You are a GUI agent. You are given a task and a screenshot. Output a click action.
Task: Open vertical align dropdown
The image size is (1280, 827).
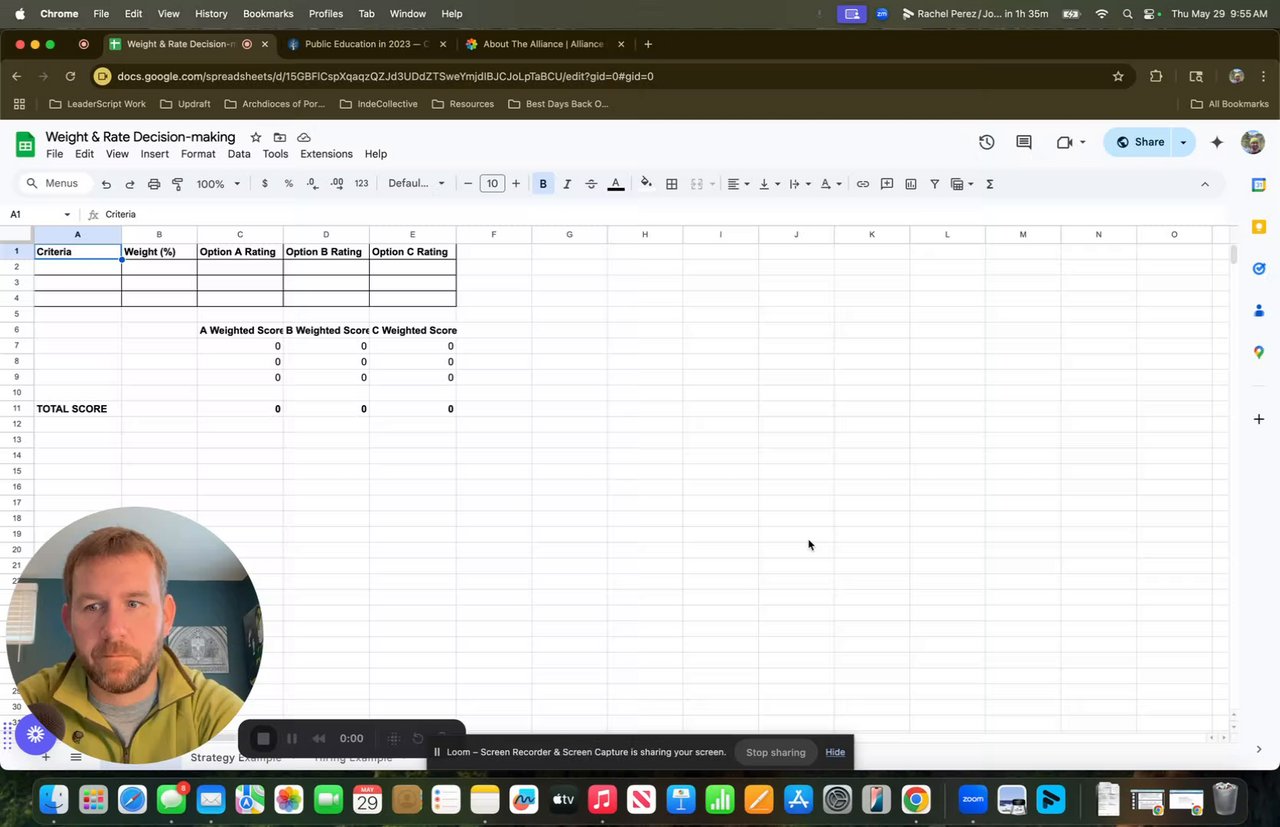[x=769, y=184]
